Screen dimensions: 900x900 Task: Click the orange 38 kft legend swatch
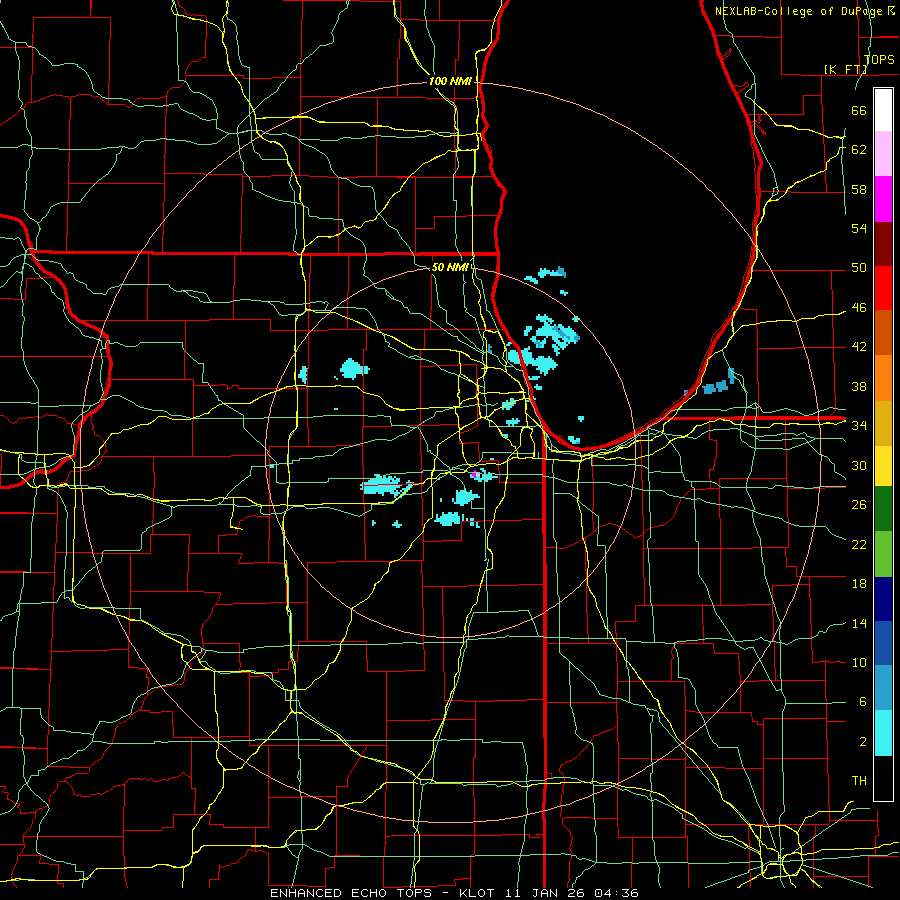pos(883,378)
